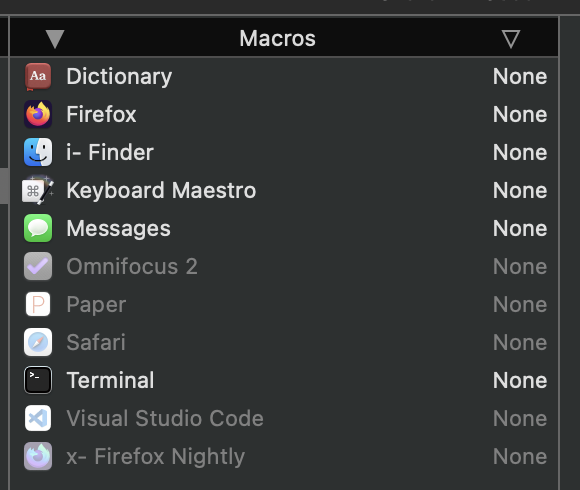Select the disabled Safari group
Screen dimensions: 580x490
point(284,342)
